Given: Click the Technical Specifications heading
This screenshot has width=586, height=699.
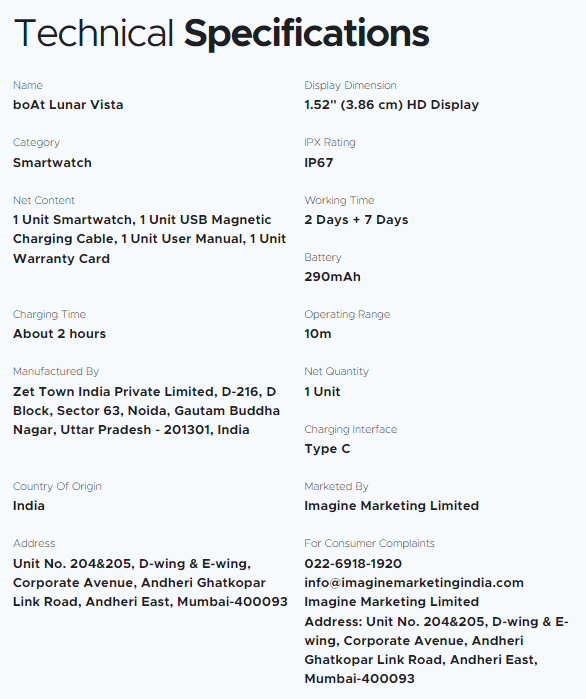Looking at the screenshot, I should pyautogui.click(x=221, y=34).
